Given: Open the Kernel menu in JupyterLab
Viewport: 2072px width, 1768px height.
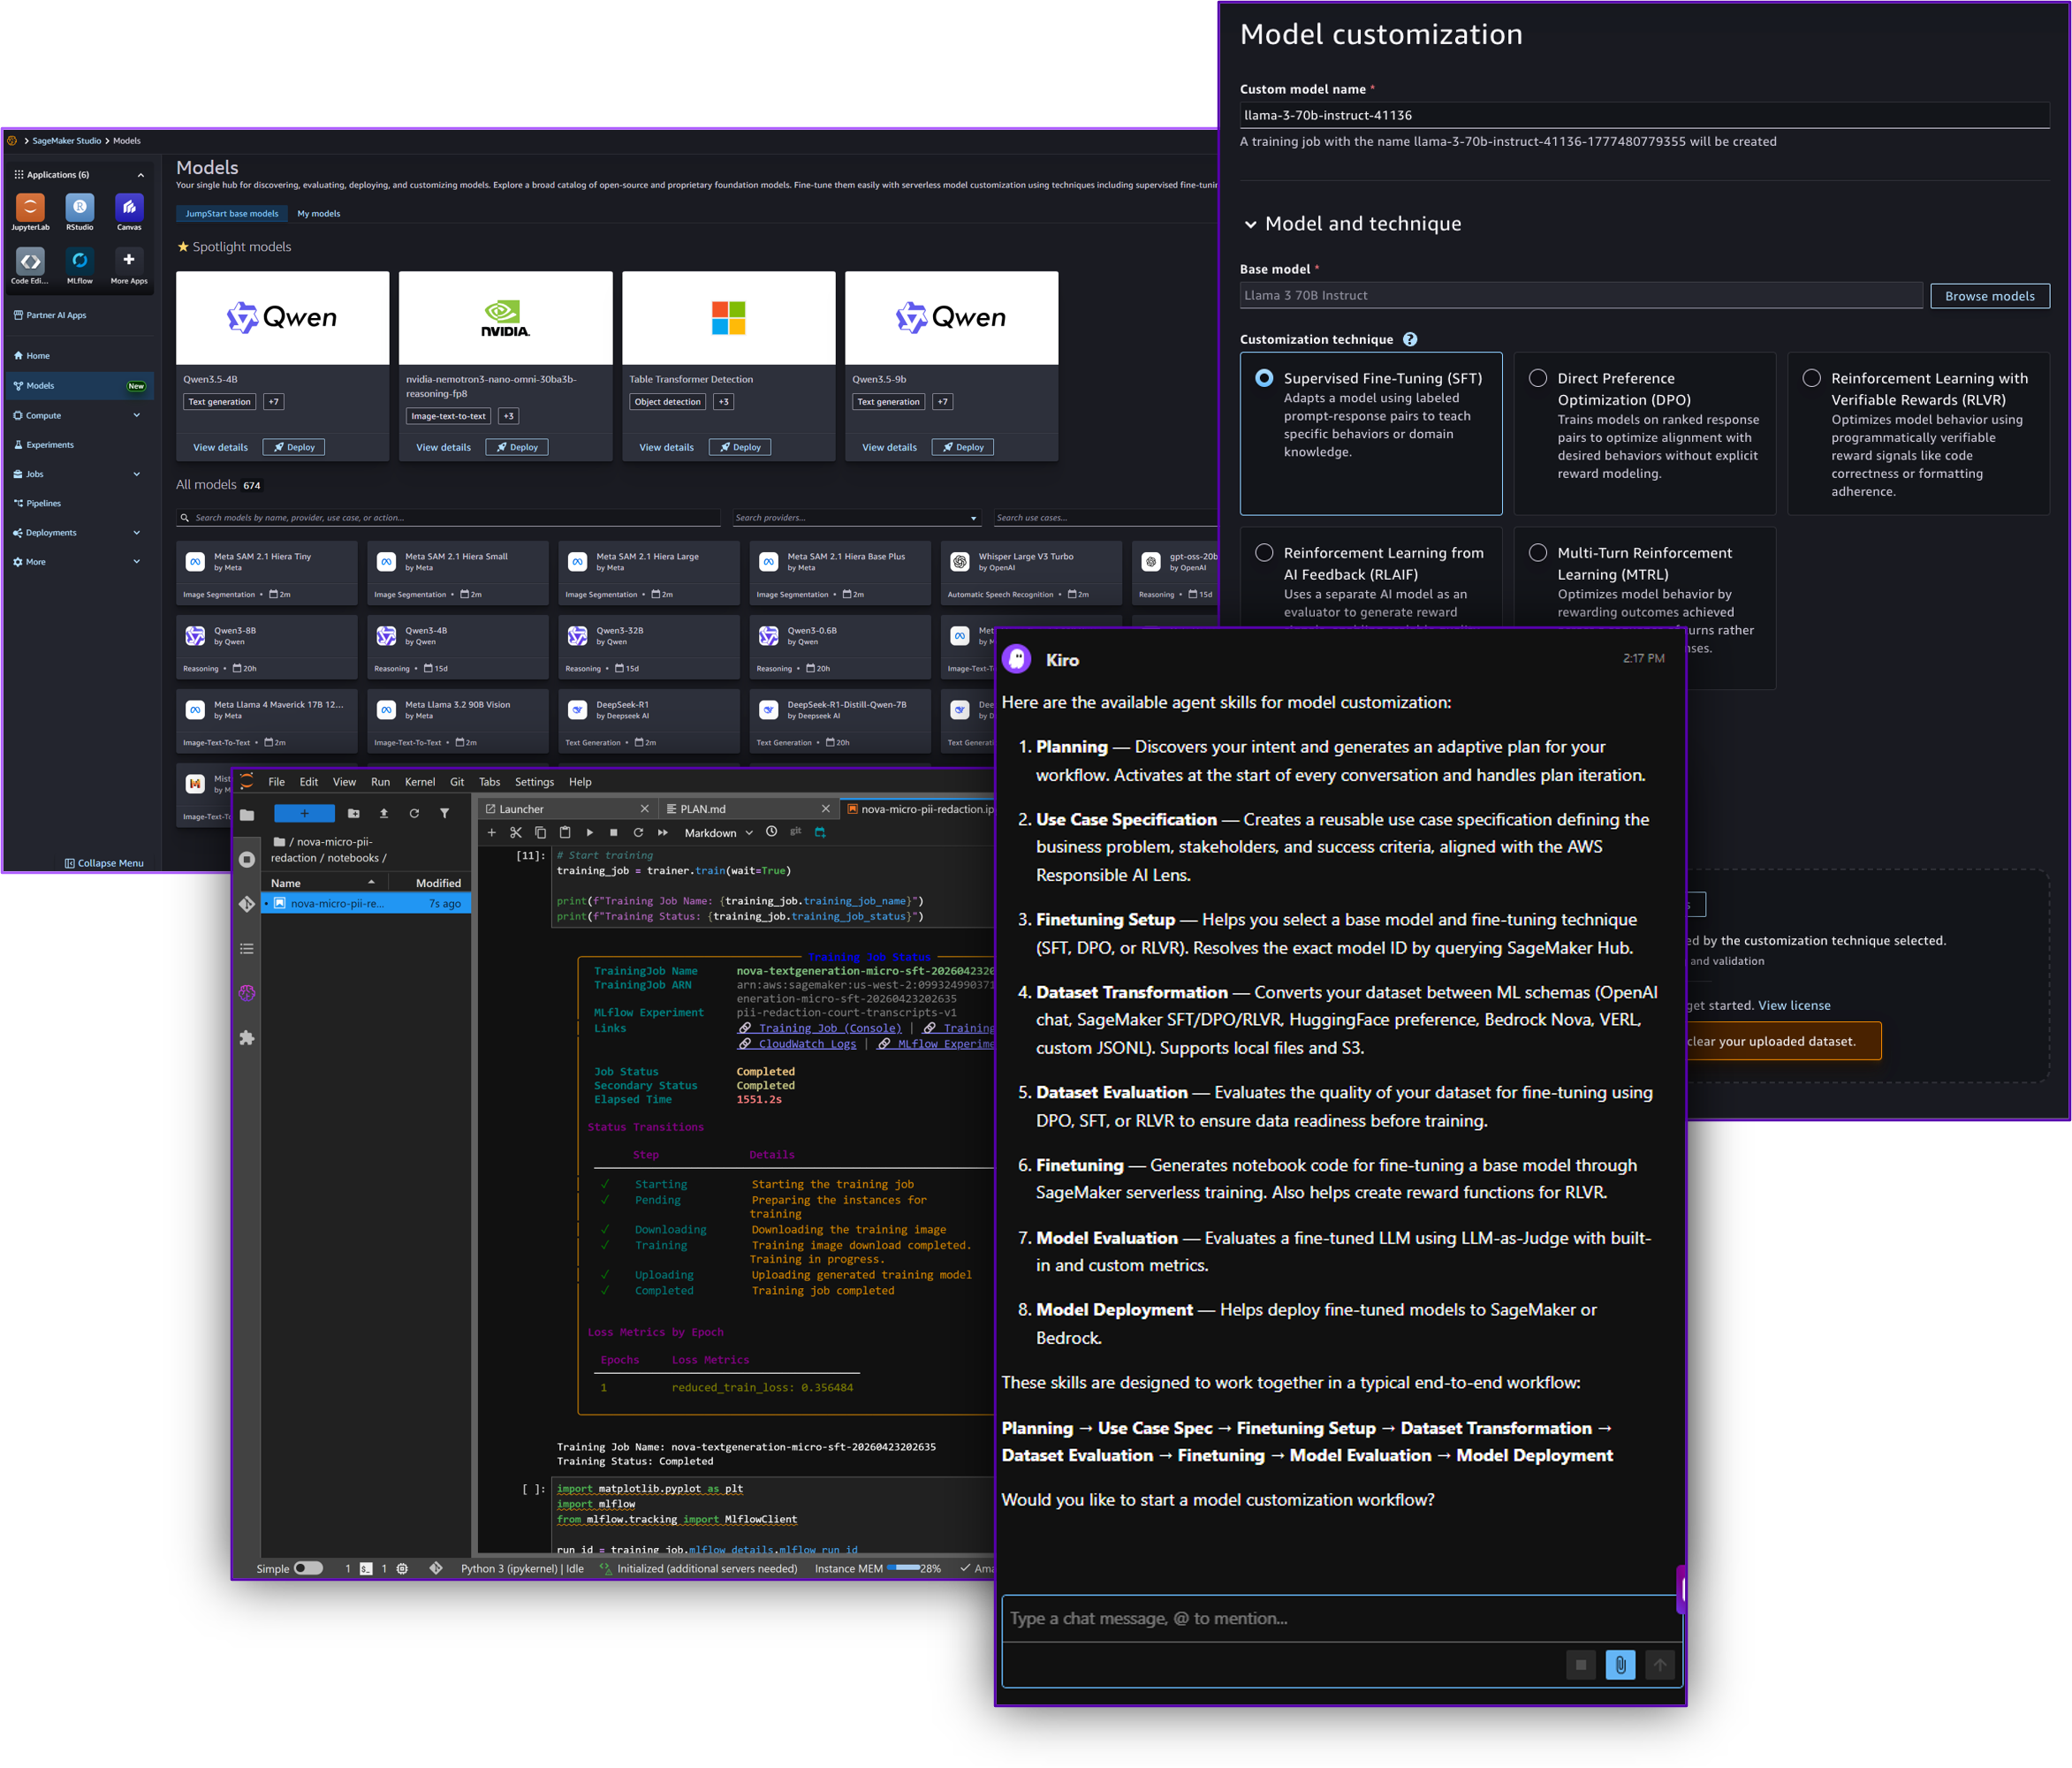Looking at the screenshot, I should (x=420, y=782).
